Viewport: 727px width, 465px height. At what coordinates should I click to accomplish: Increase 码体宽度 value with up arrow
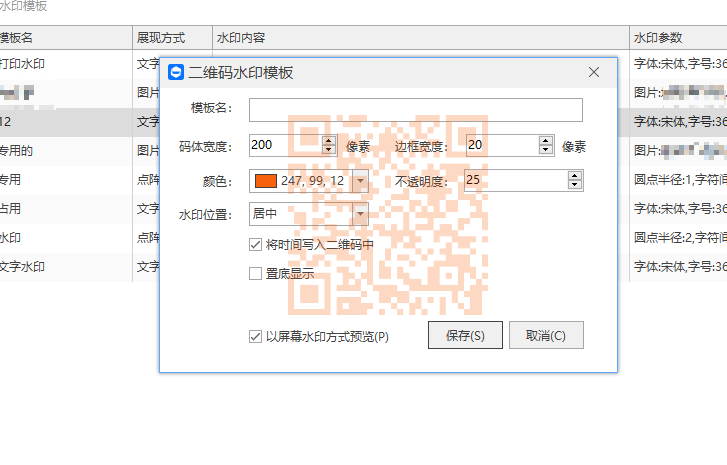329,140
